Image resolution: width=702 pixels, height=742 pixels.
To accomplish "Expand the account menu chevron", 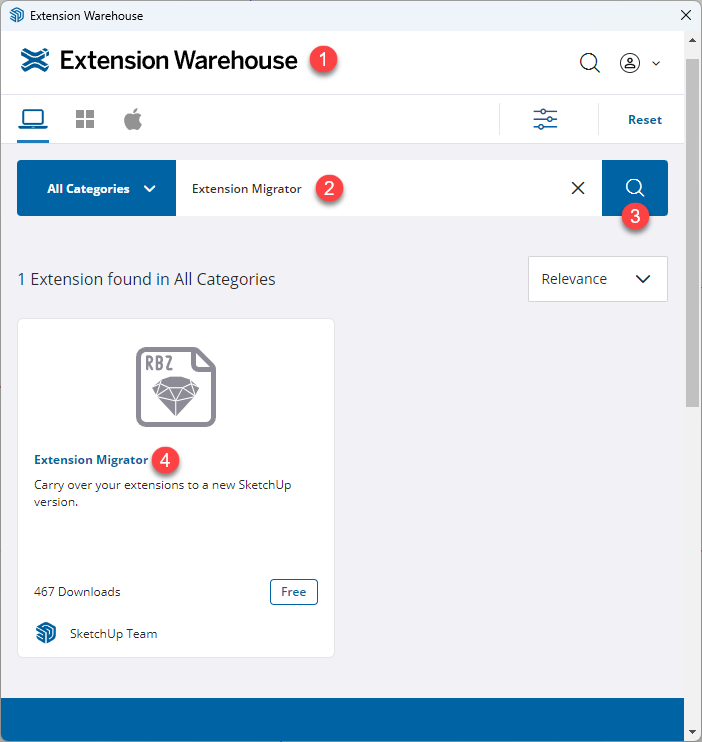I will [x=656, y=63].
